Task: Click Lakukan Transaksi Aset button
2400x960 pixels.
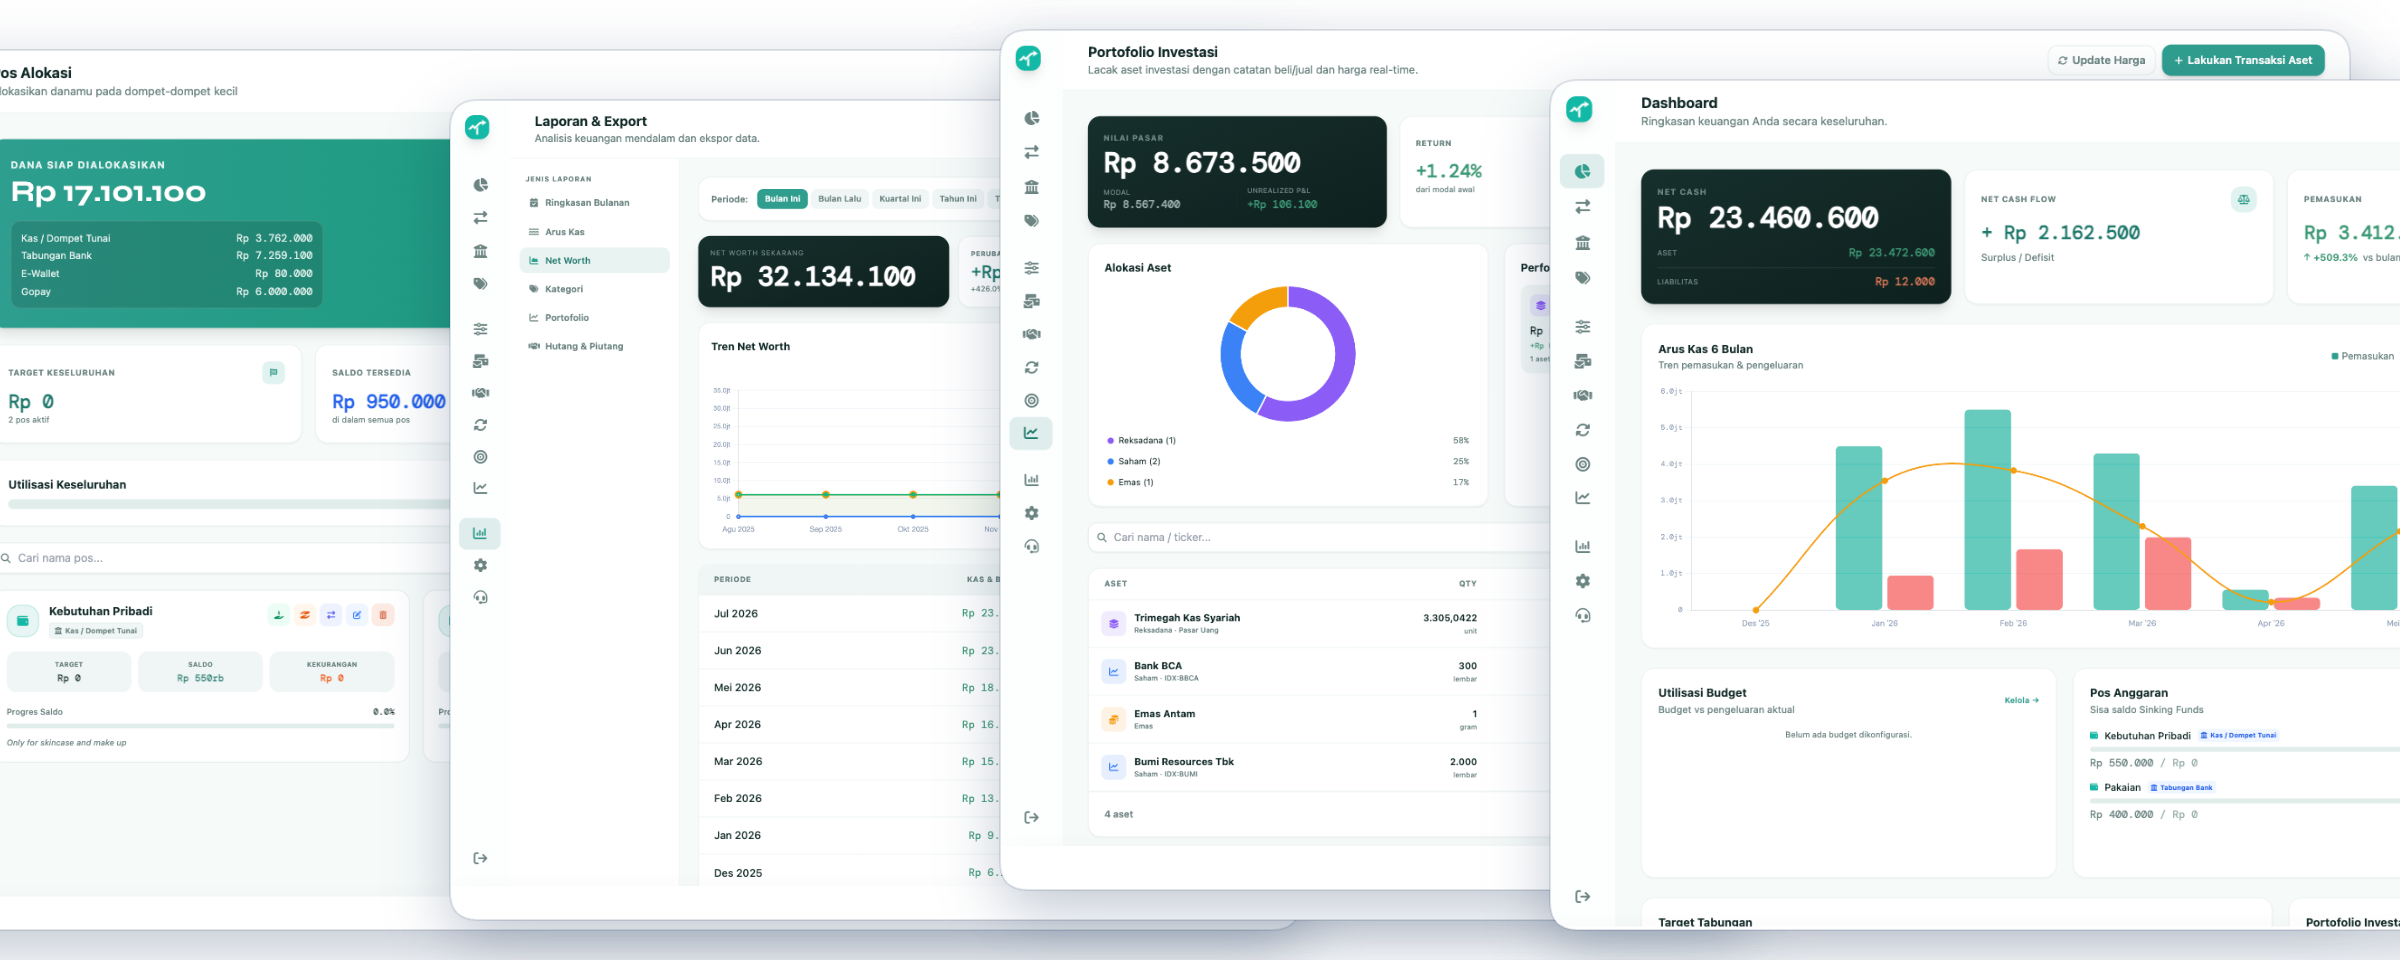Action: coord(2243,60)
